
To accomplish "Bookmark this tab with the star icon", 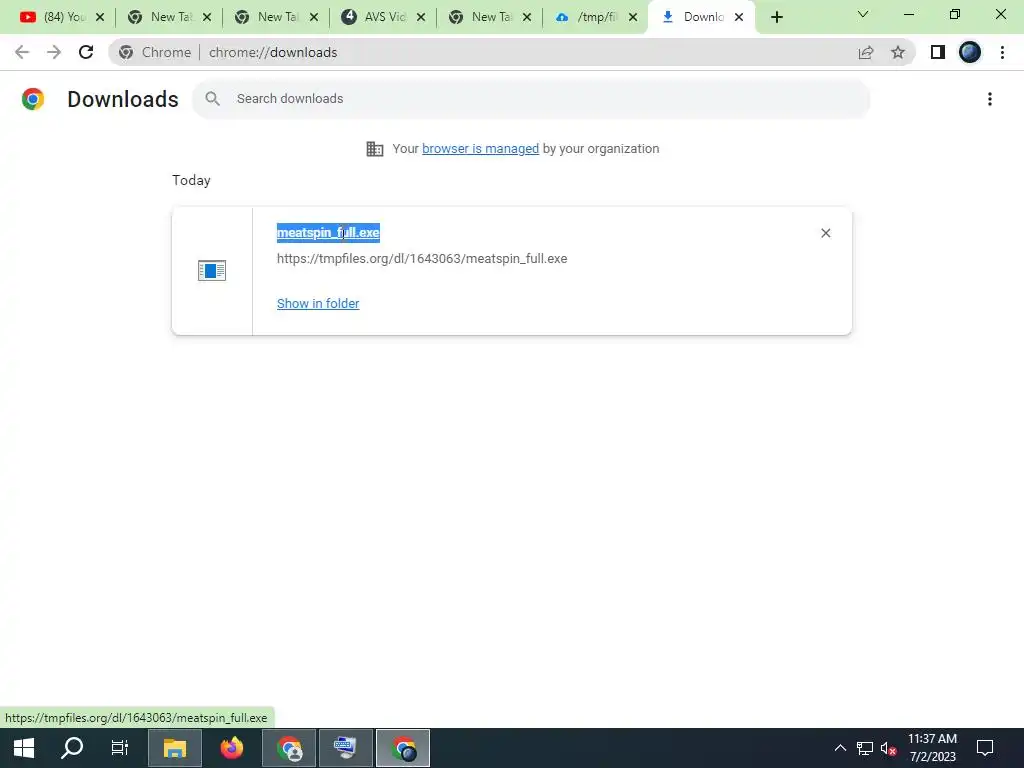I will (x=898, y=52).
